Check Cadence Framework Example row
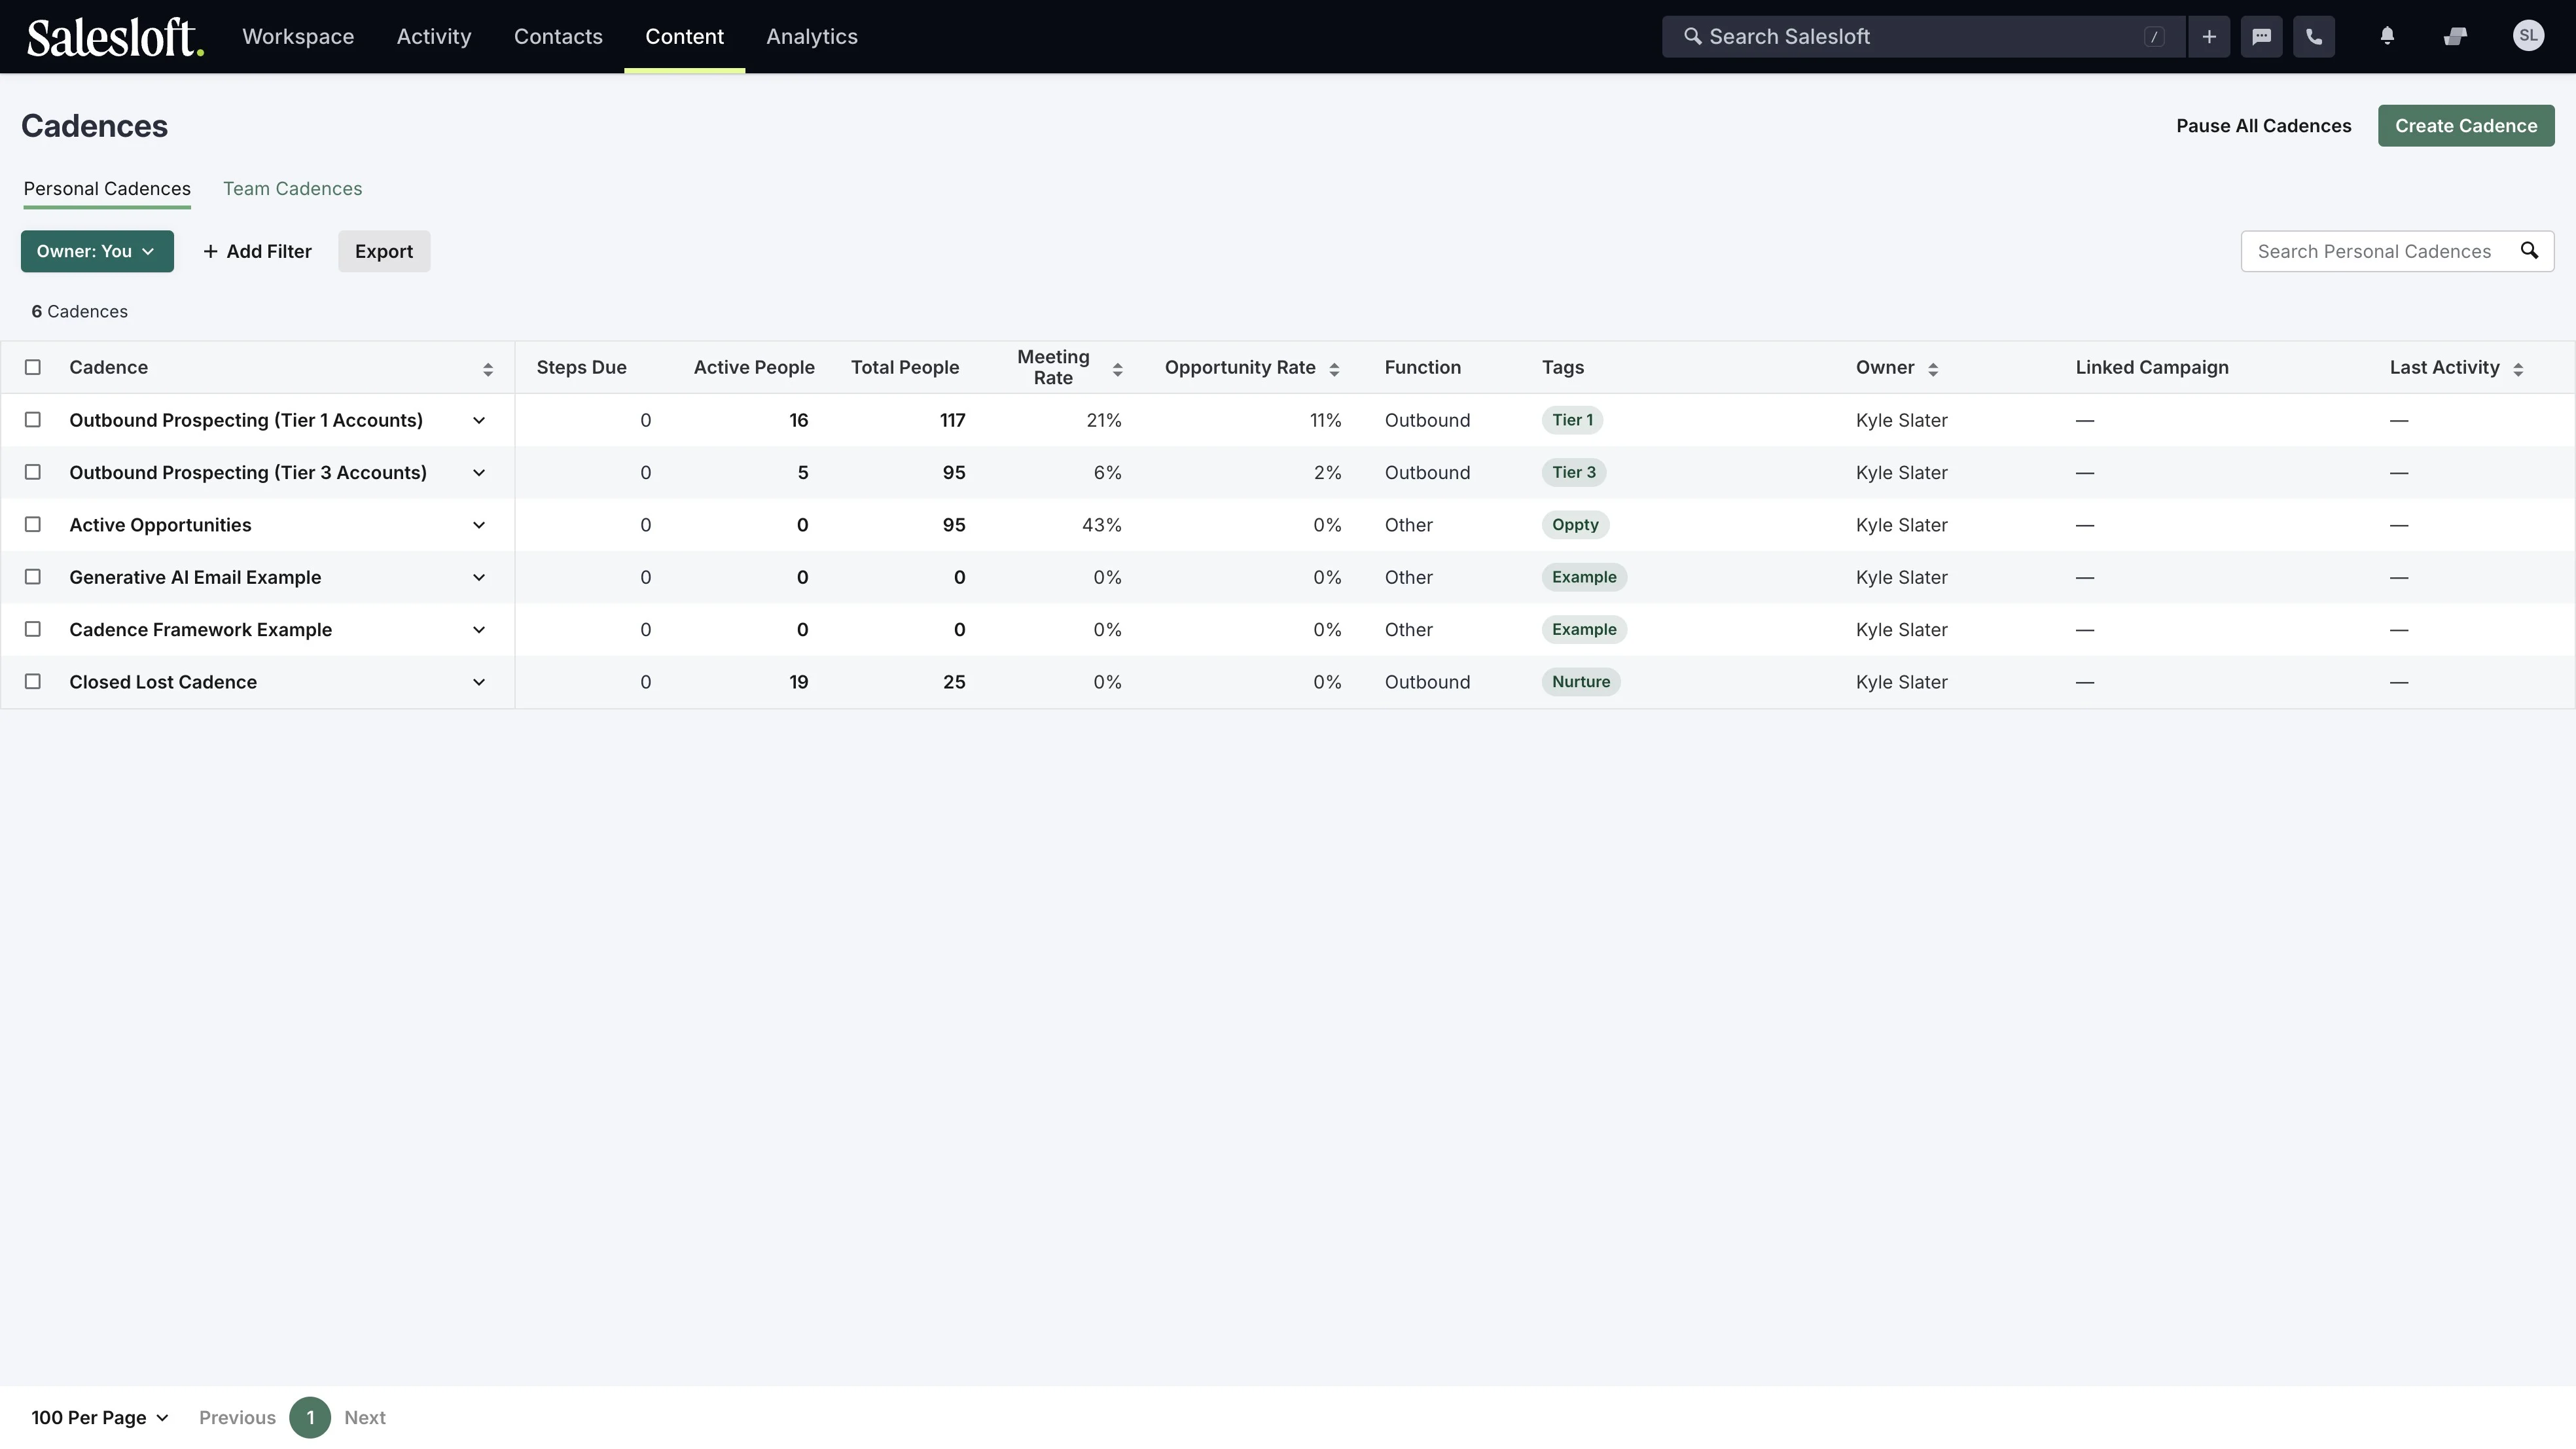This screenshot has height=1449, width=2576. (x=33, y=629)
